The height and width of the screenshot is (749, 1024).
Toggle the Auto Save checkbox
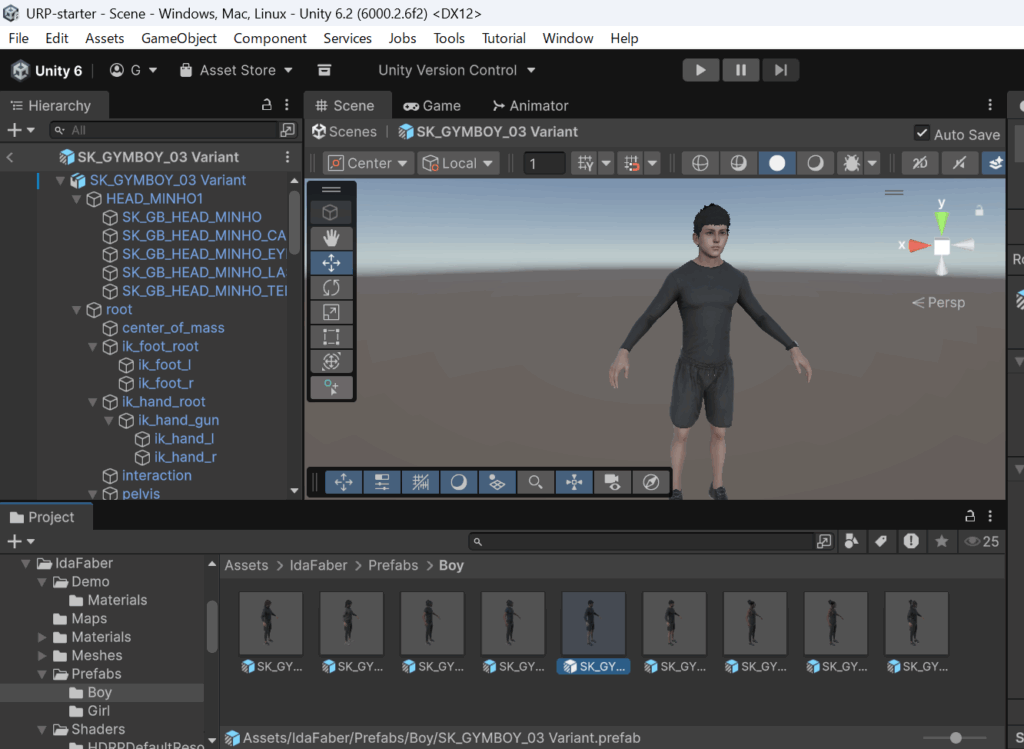[x=921, y=133]
